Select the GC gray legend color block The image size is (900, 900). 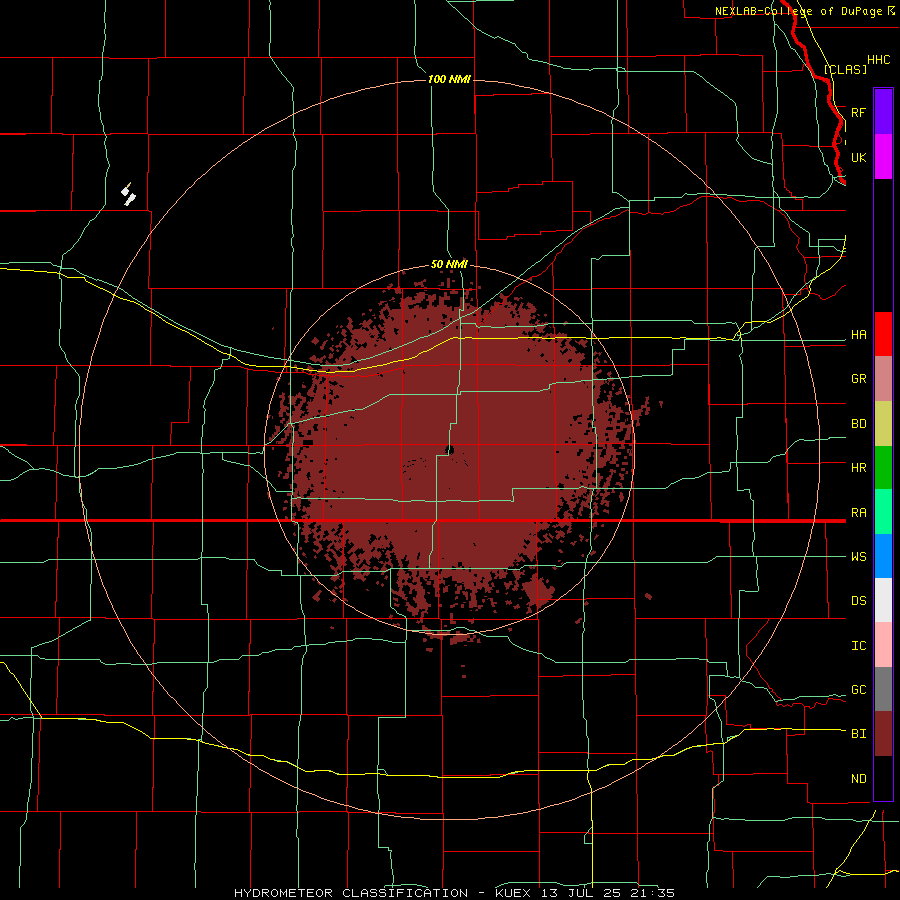[x=883, y=689]
